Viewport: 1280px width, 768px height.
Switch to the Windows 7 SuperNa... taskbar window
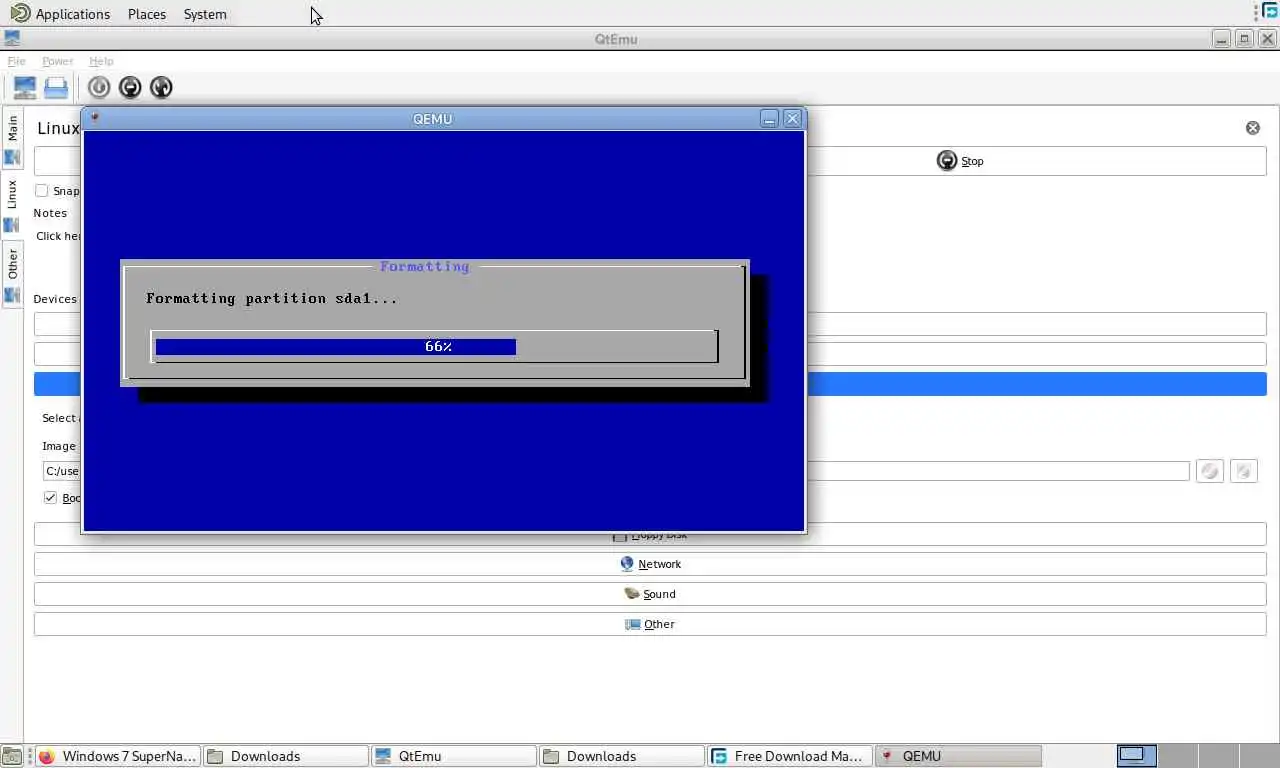coord(117,756)
